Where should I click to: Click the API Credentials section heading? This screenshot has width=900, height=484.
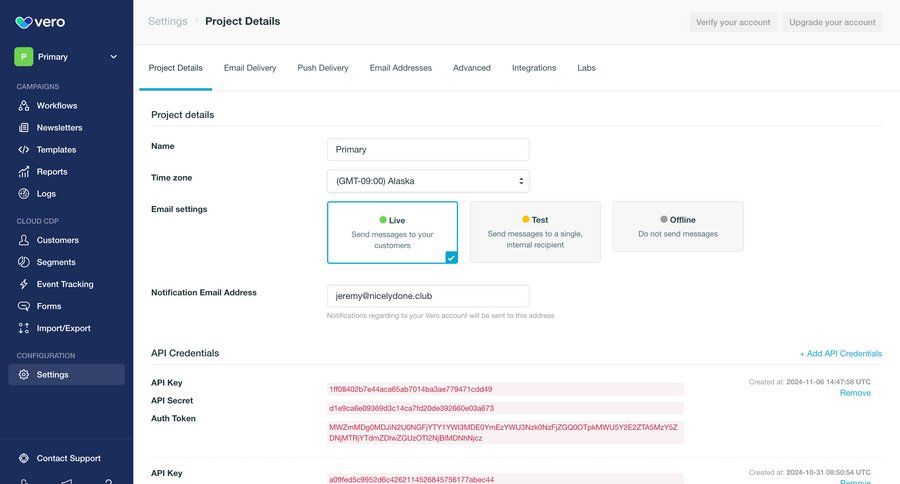(185, 353)
